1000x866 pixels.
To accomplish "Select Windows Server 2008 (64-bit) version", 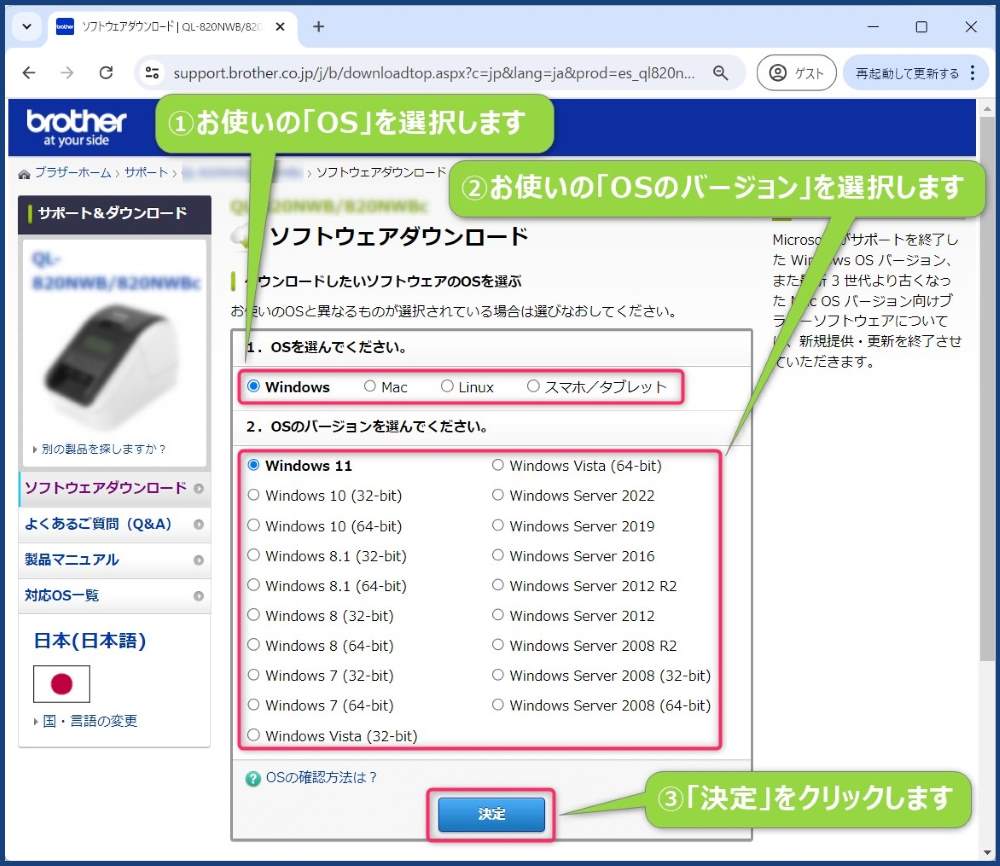I will pyautogui.click(x=497, y=705).
